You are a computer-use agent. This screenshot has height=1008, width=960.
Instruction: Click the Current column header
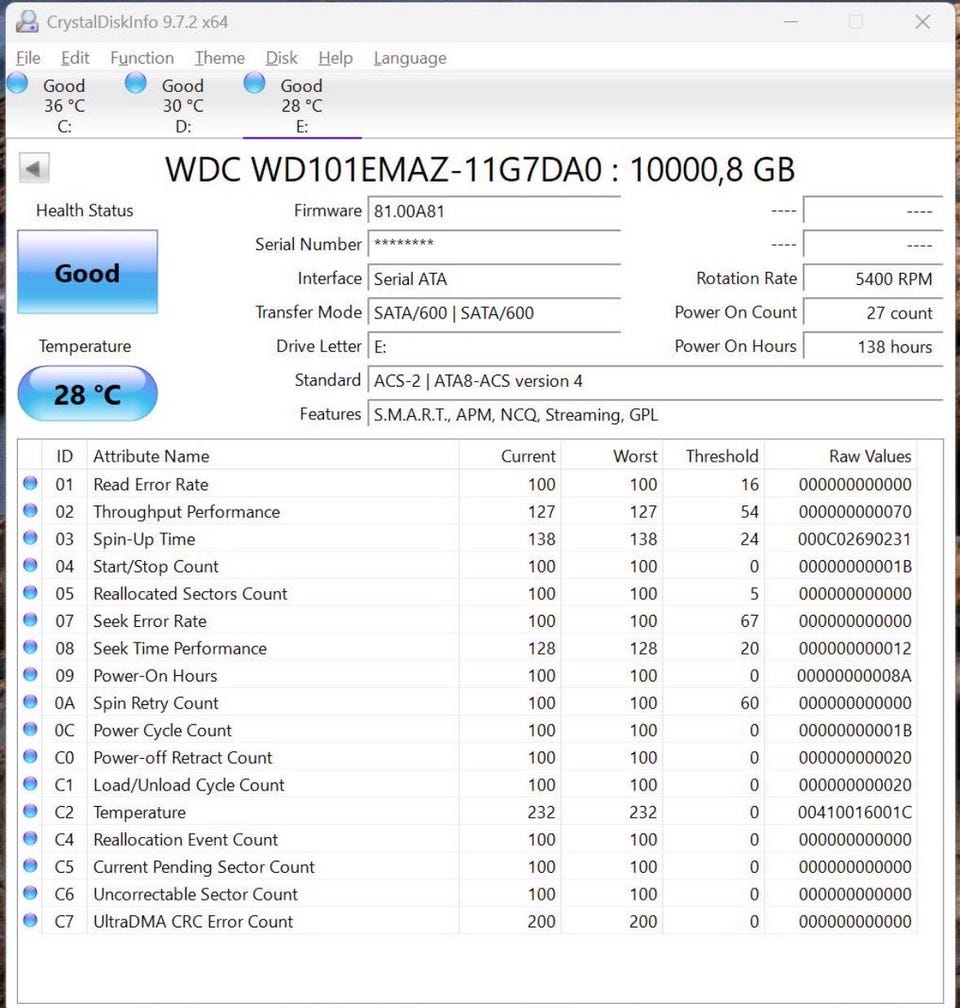click(x=511, y=456)
